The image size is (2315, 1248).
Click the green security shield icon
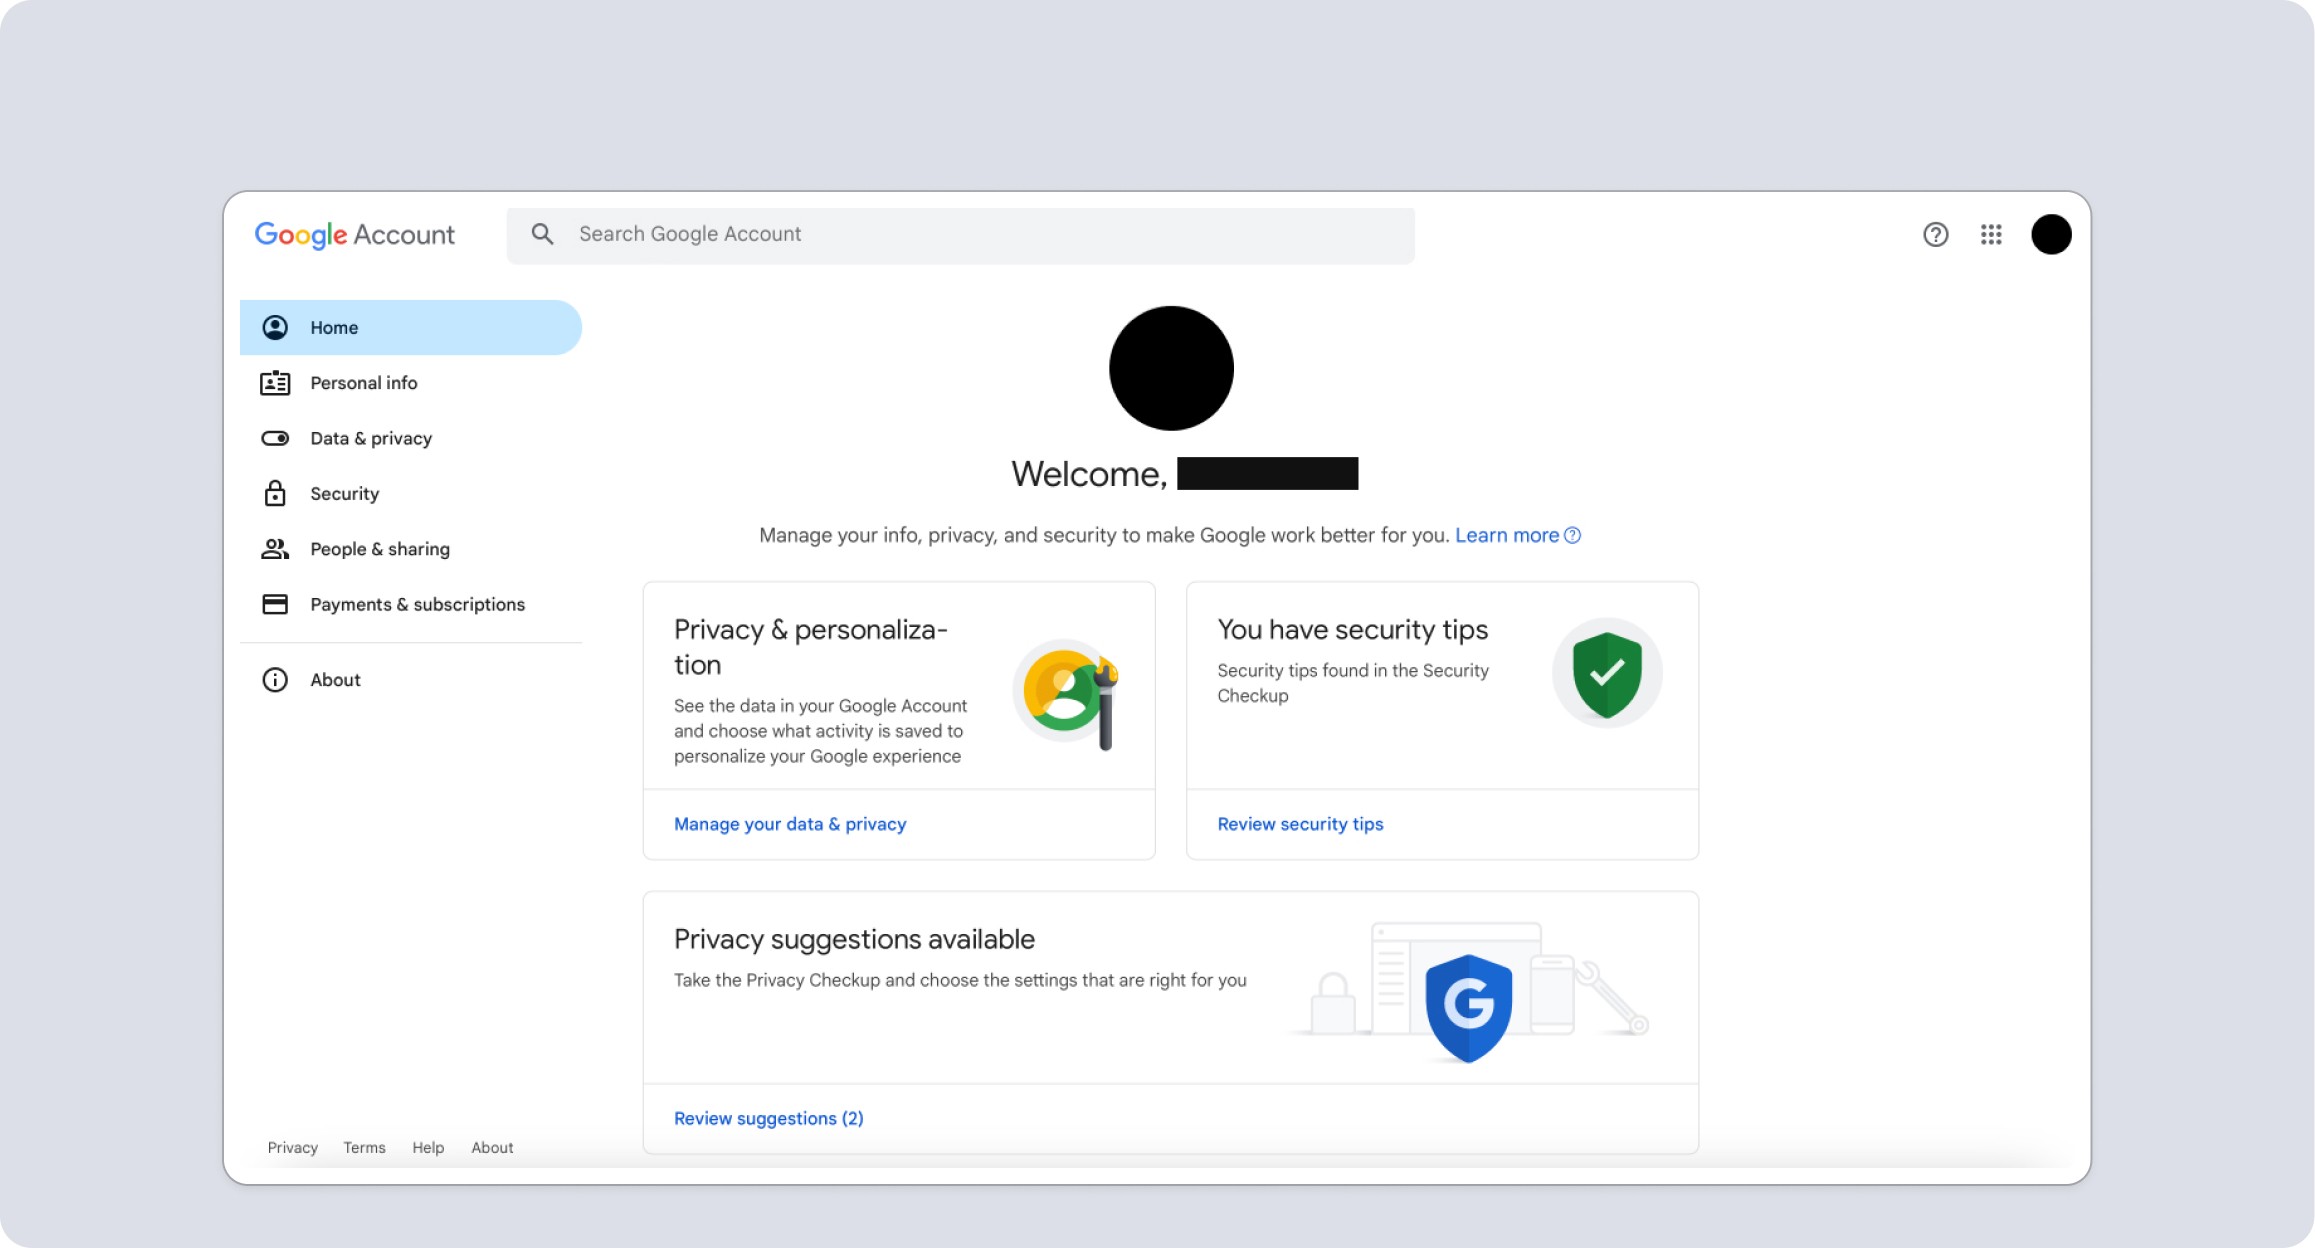click(1606, 673)
